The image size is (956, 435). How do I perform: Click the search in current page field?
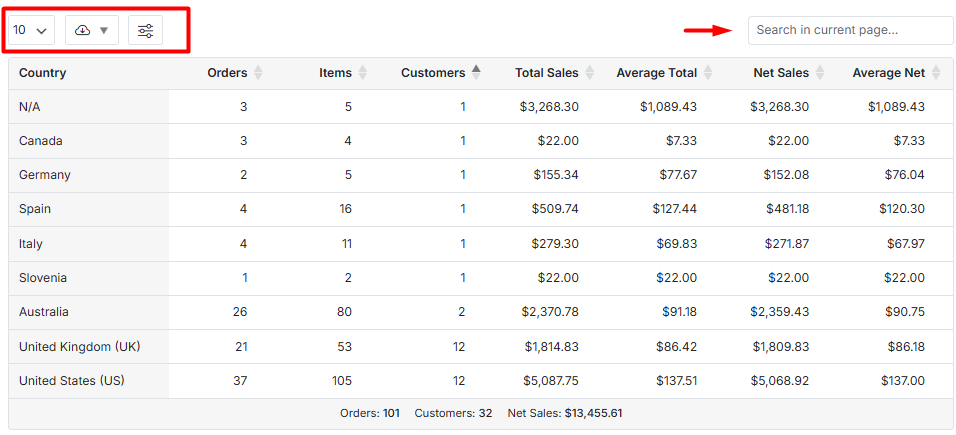(850, 30)
